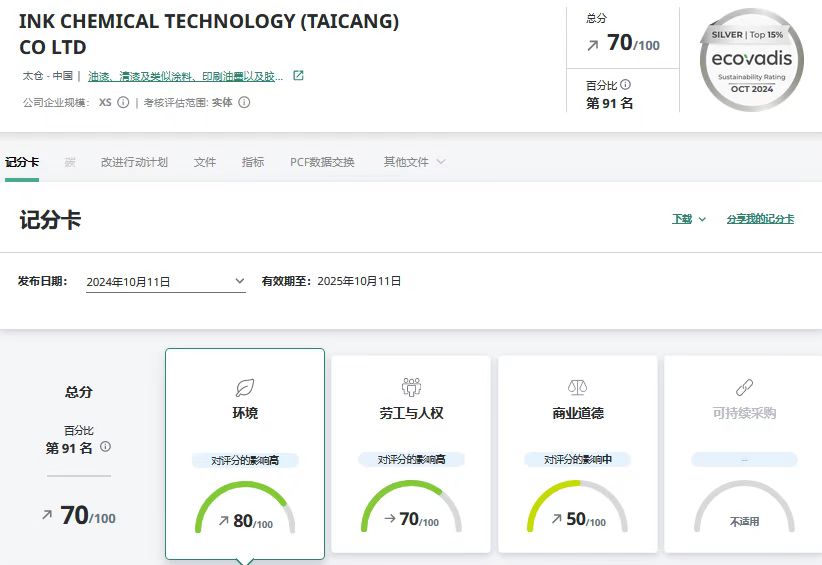Click info icon next to 考核评估范围 实体

[244, 102]
